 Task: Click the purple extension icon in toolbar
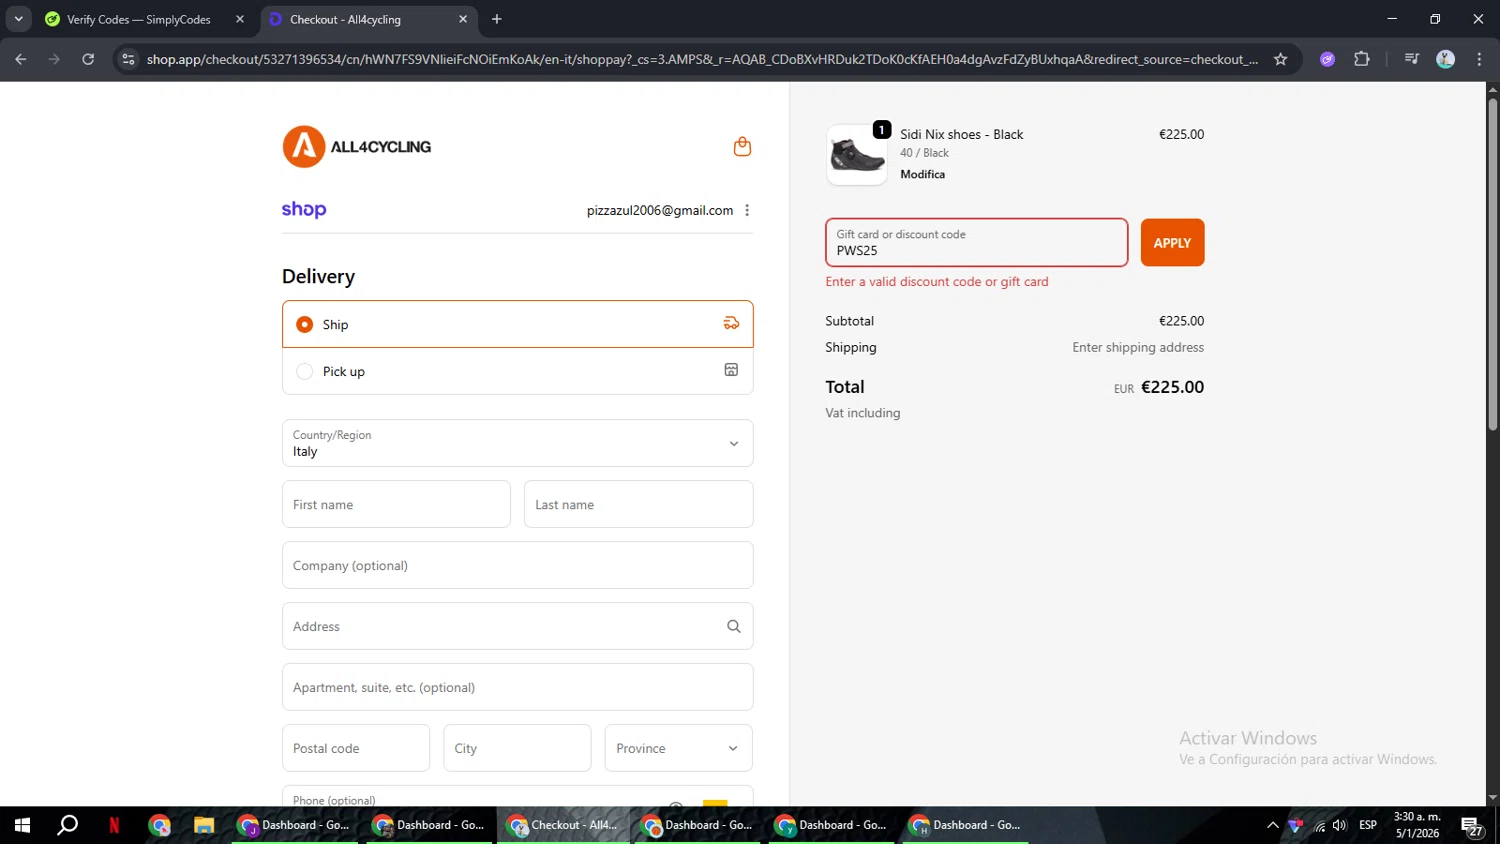click(1327, 59)
